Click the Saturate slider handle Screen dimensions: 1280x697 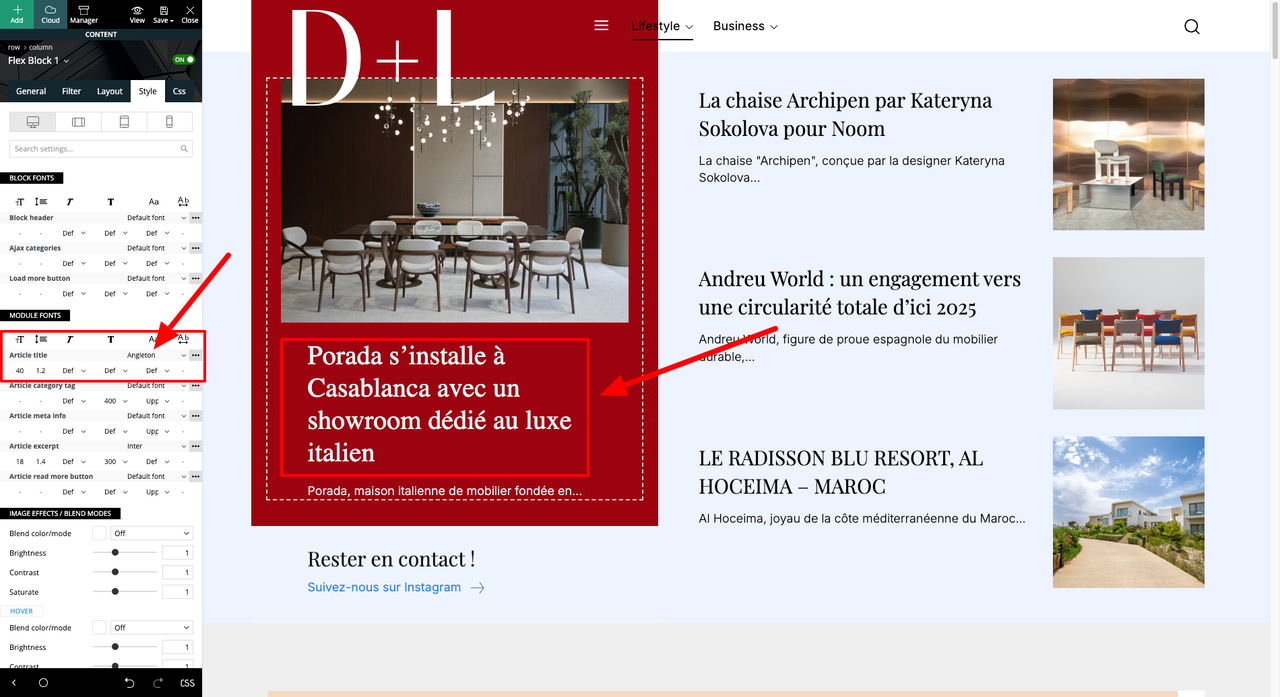click(x=115, y=592)
